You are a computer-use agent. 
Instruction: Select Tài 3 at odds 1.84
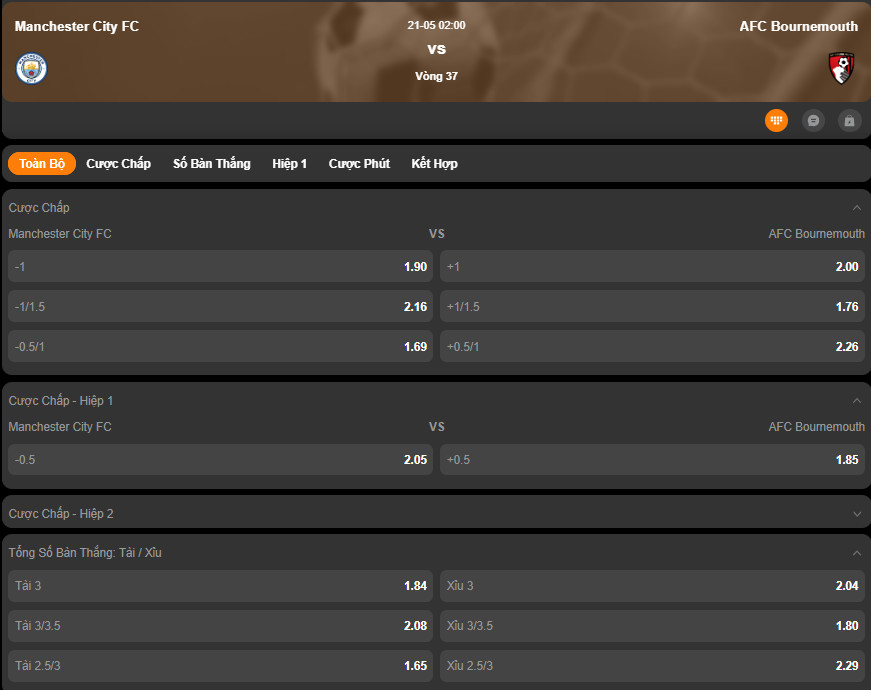pos(220,586)
